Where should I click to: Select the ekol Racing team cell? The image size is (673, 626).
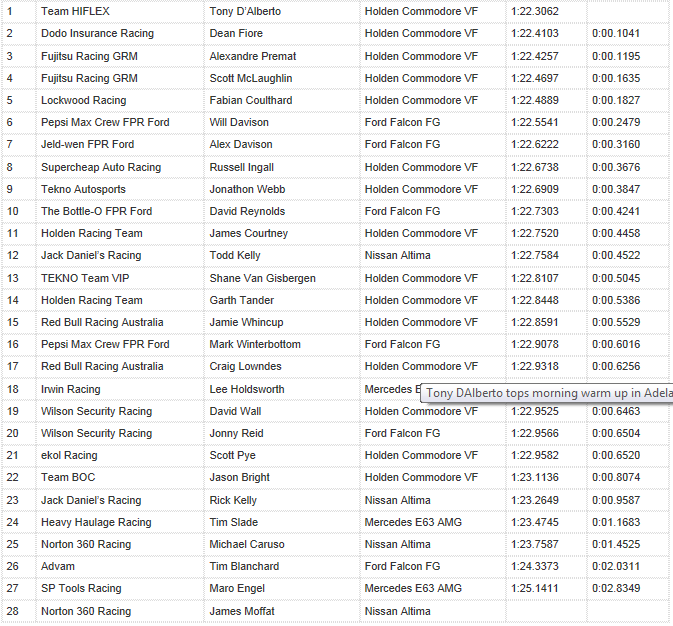[69, 456]
